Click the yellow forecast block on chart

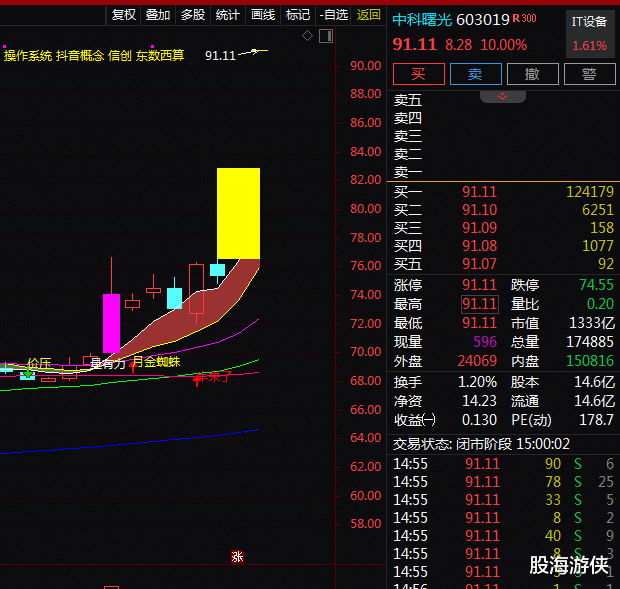click(x=238, y=213)
